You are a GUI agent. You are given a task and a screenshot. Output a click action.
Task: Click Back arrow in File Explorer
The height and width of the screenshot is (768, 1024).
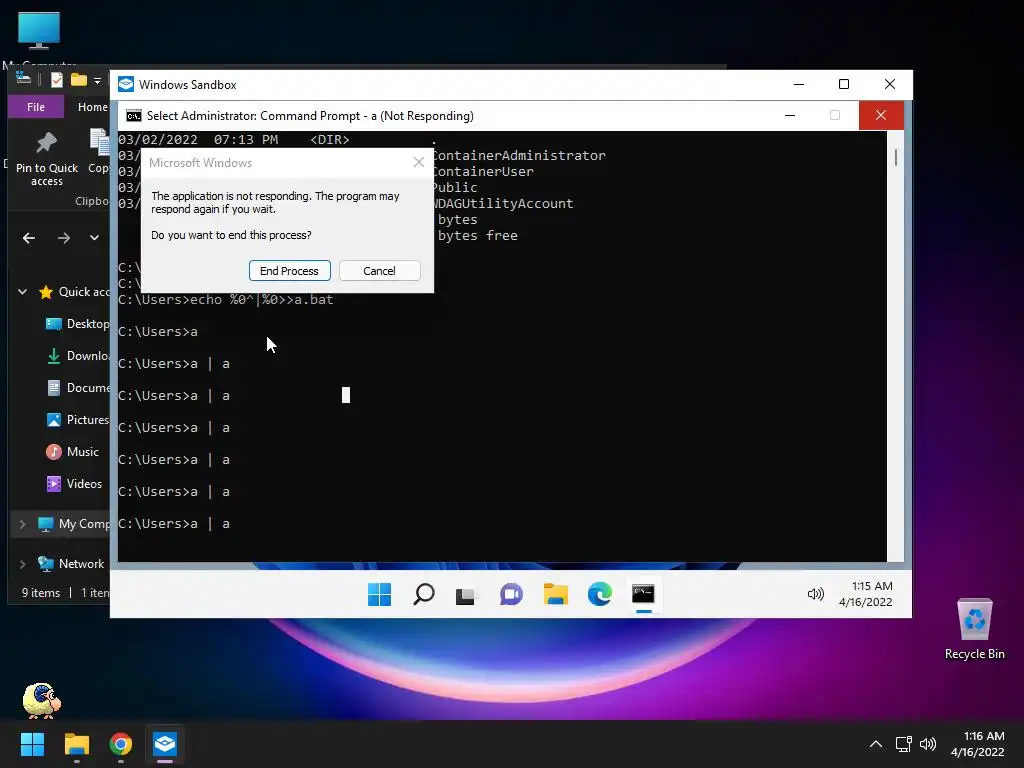point(29,238)
